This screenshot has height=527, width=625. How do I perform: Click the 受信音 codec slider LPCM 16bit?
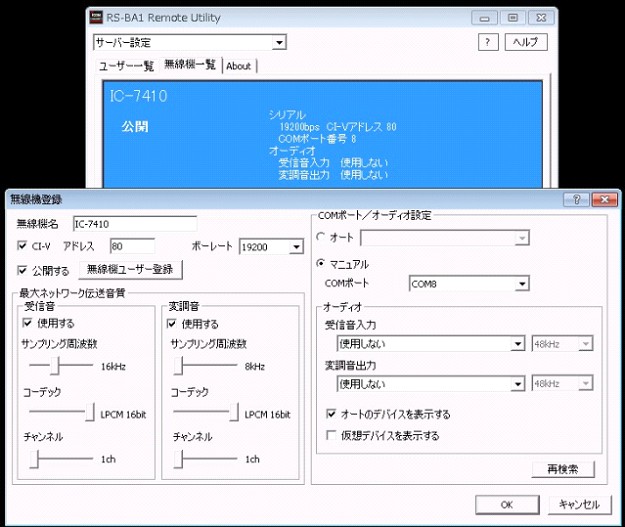[x=90, y=412]
